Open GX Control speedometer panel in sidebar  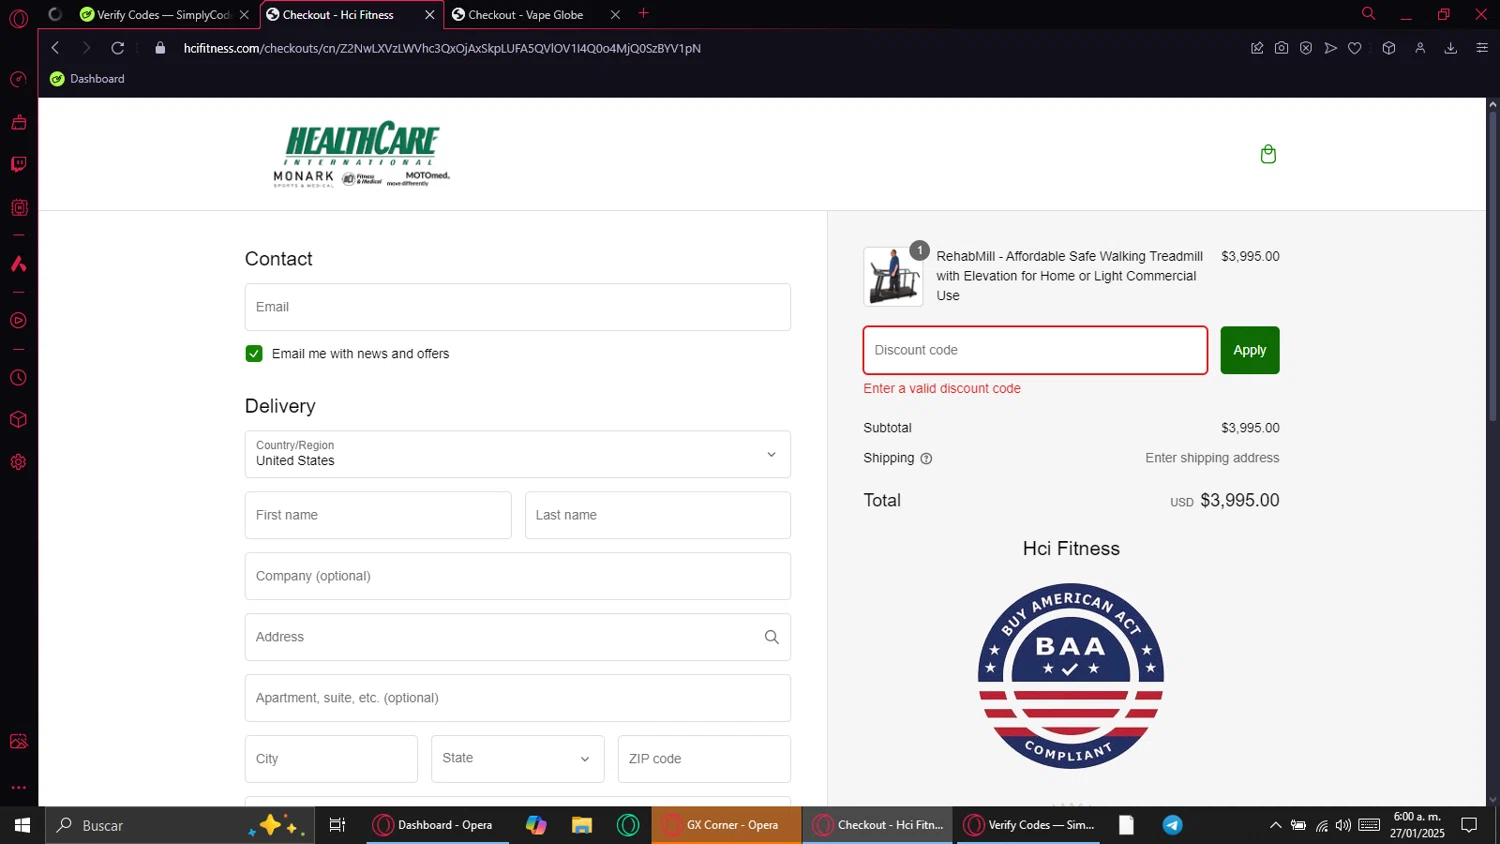18,80
